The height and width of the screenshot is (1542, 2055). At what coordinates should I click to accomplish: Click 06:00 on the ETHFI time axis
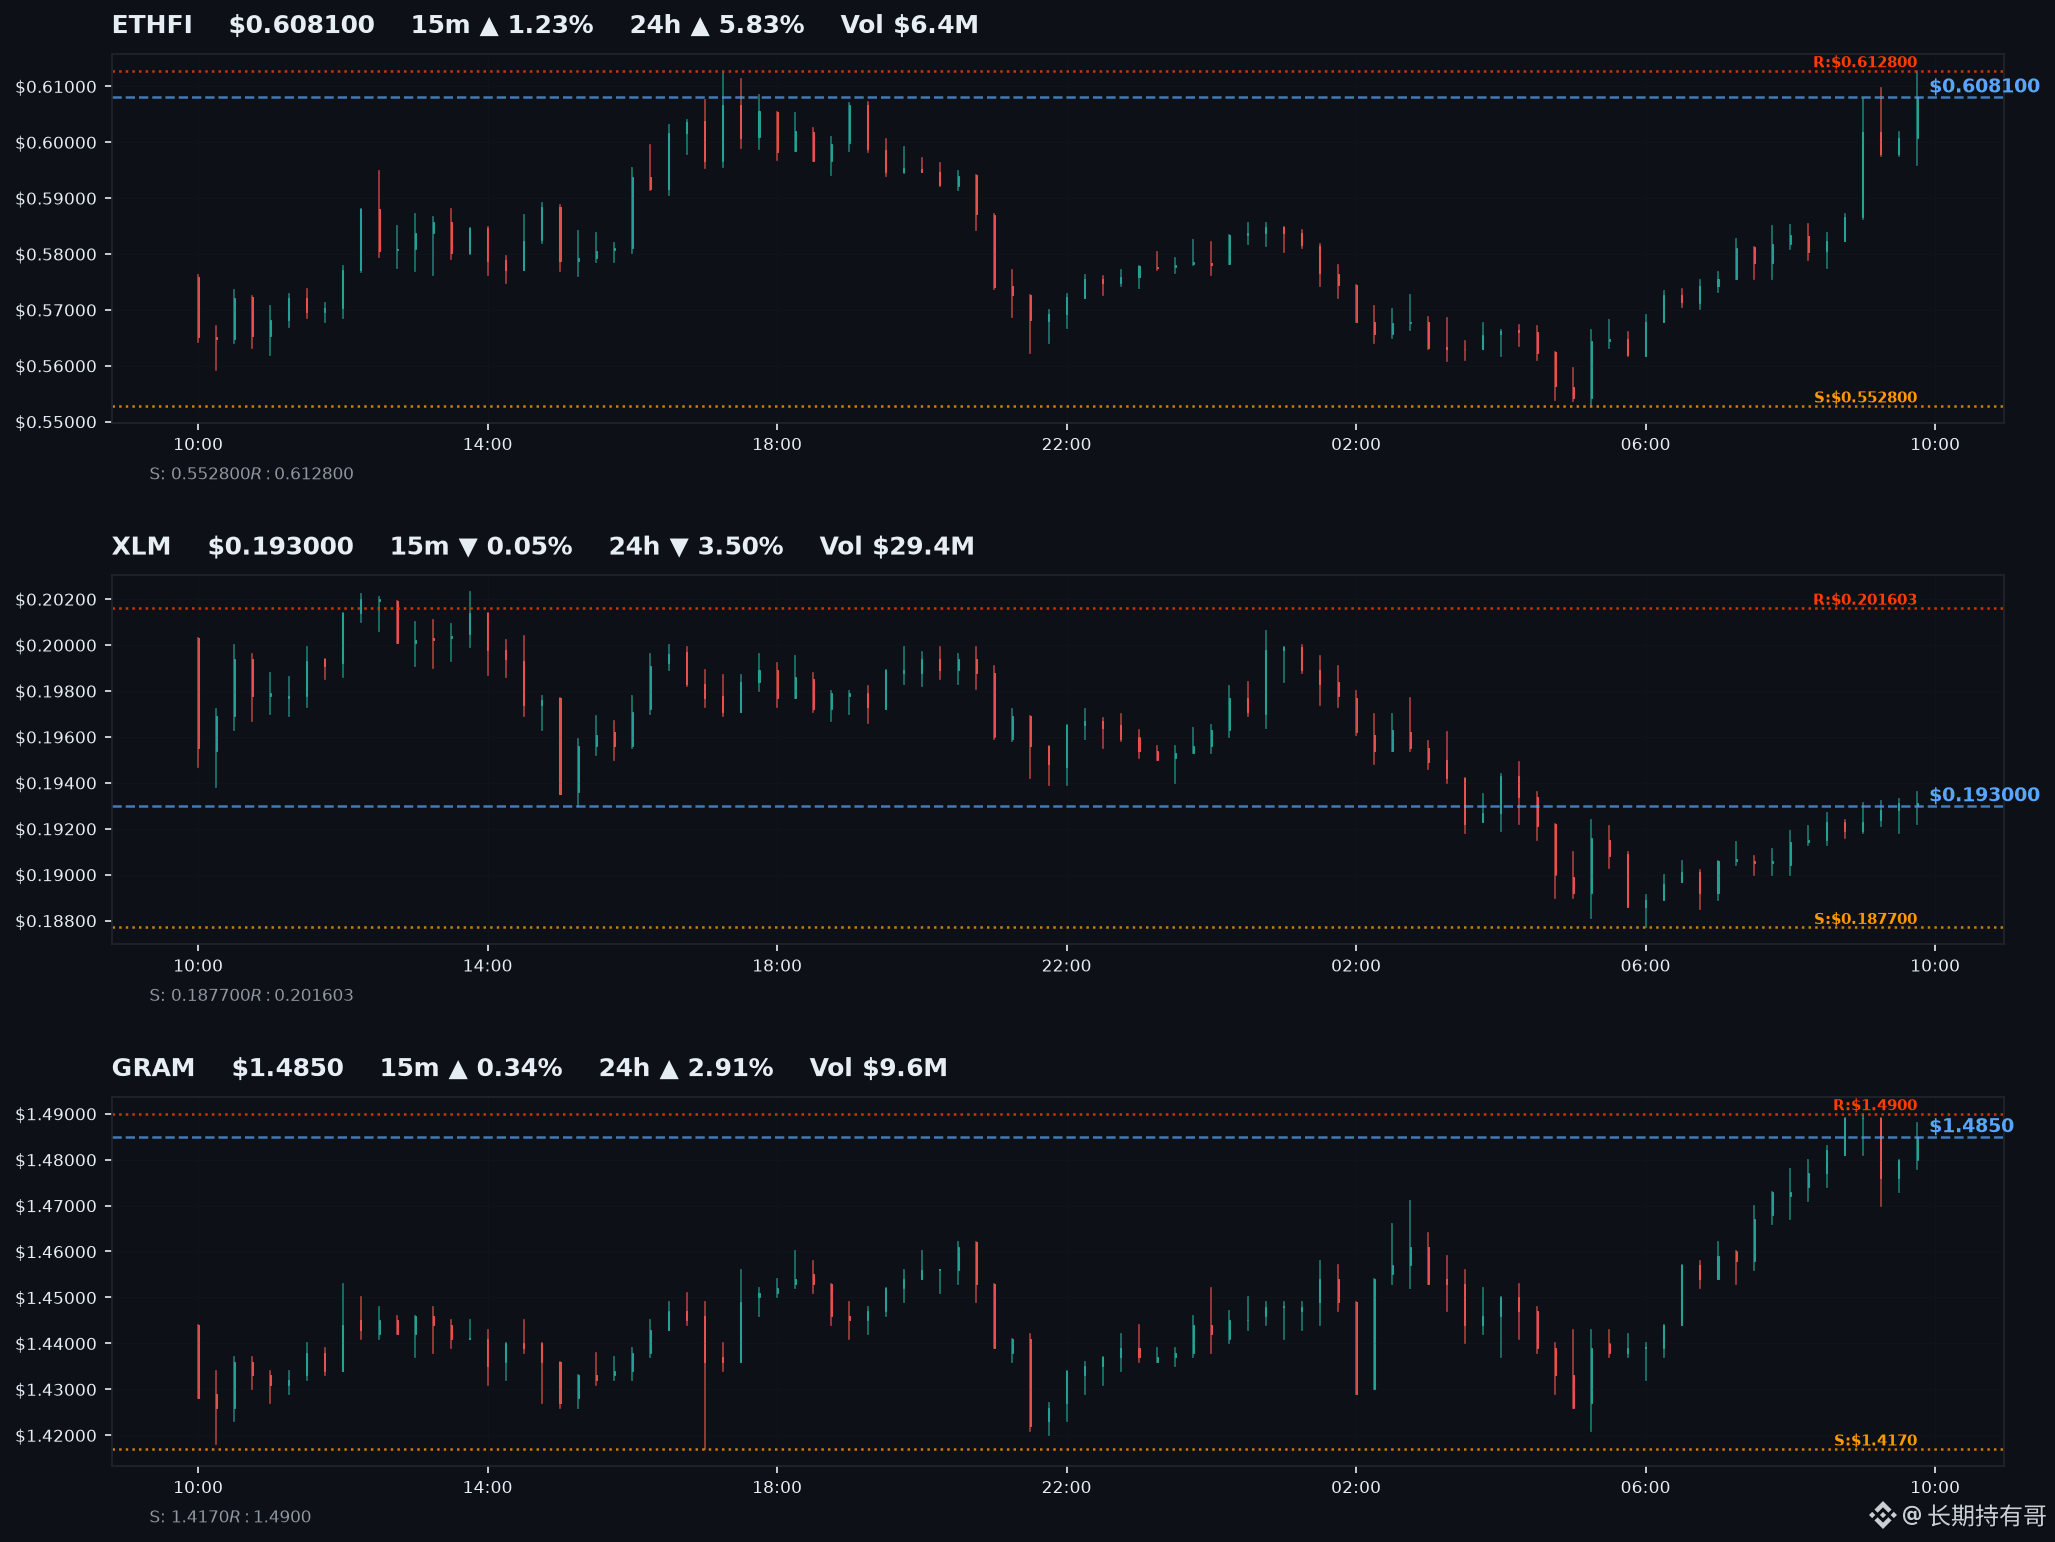(x=1645, y=444)
